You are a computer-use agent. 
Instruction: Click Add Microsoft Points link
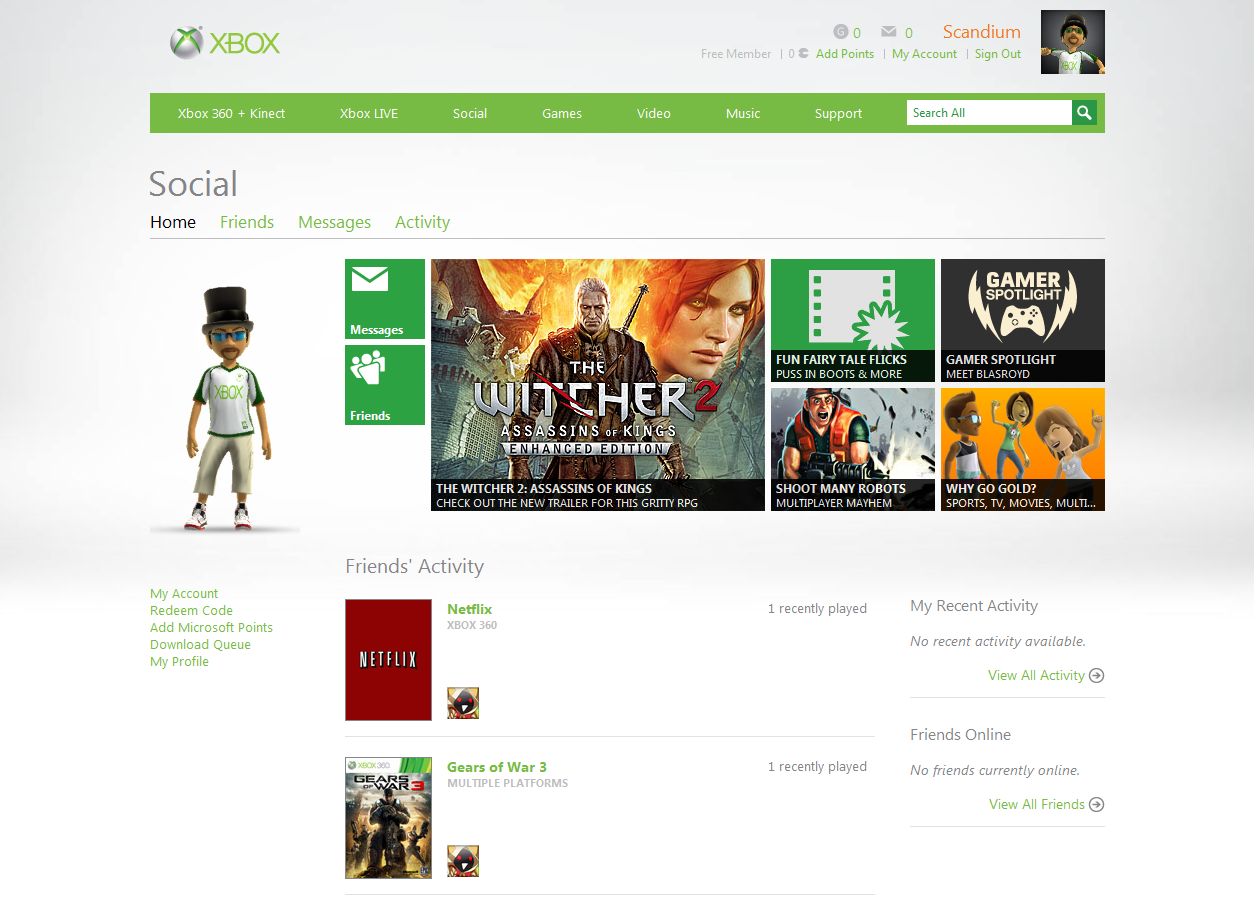[211, 628]
